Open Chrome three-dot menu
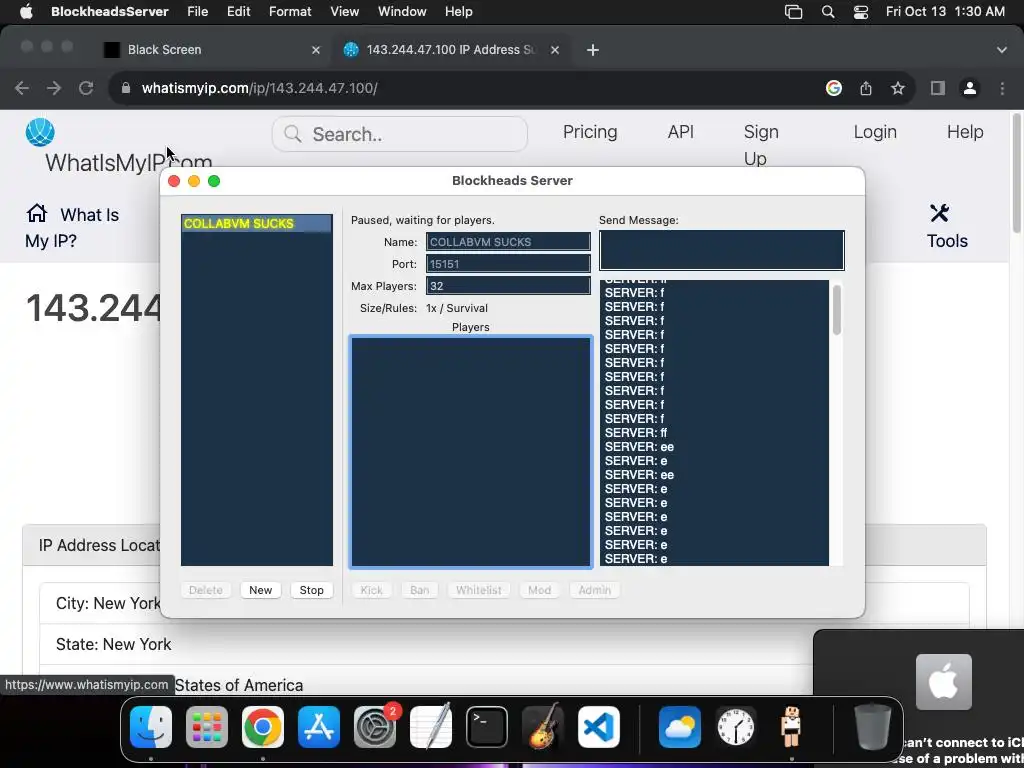Viewport: 1024px width, 768px height. point(1002,88)
